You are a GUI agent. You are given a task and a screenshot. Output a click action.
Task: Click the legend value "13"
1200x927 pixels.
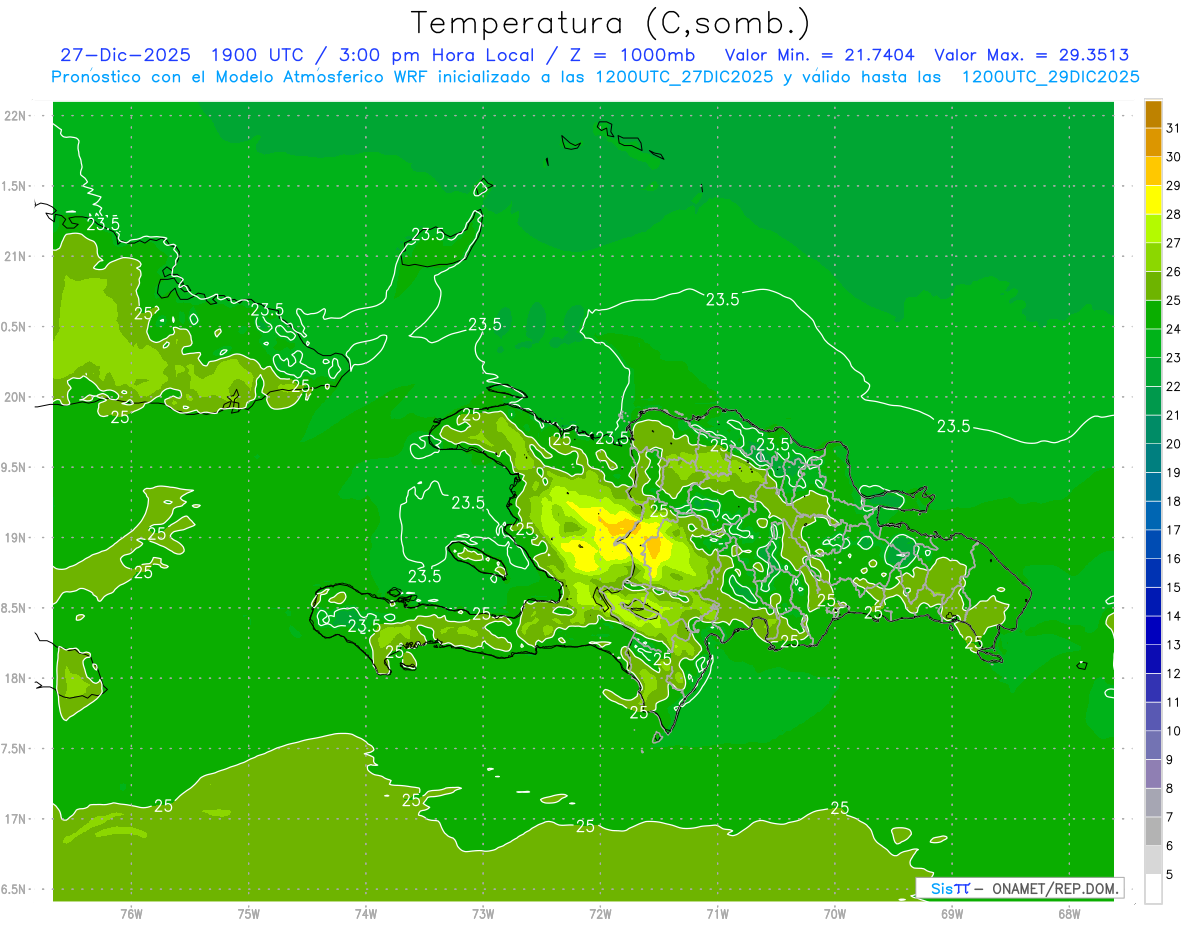pyautogui.click(x=1173, y=645)
